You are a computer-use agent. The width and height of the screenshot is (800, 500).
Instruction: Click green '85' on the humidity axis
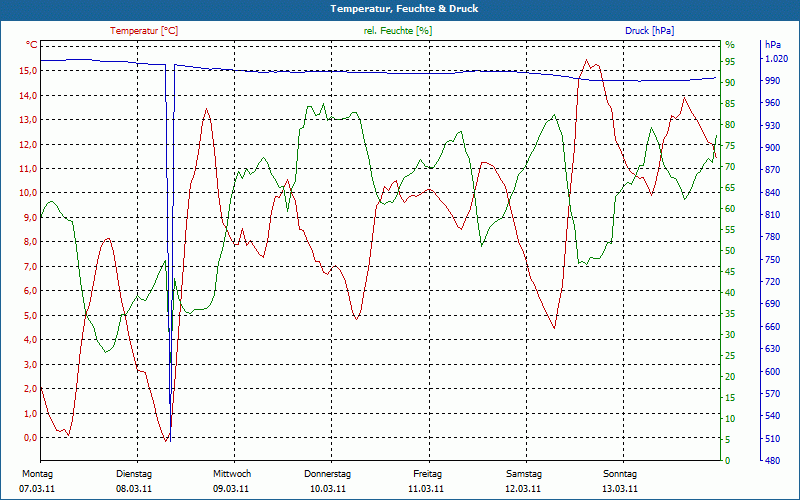(x=730, y=104)
